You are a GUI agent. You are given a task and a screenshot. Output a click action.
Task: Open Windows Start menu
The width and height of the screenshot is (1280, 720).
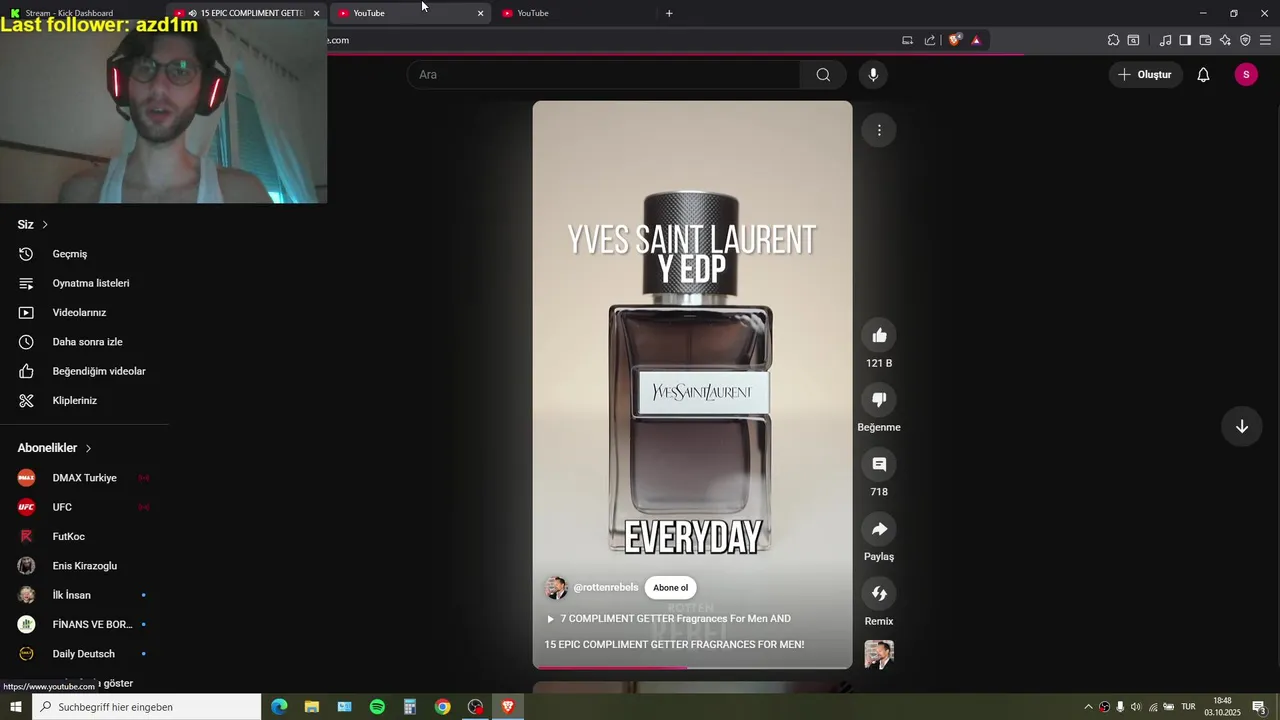click(x=15, y=707)
